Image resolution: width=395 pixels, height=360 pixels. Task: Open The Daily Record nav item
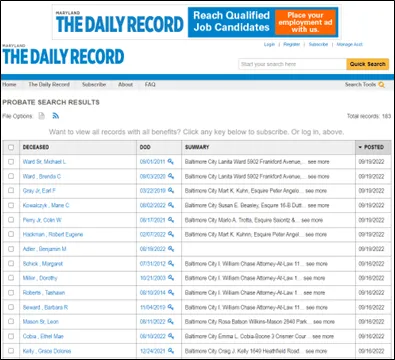point(49,85)
